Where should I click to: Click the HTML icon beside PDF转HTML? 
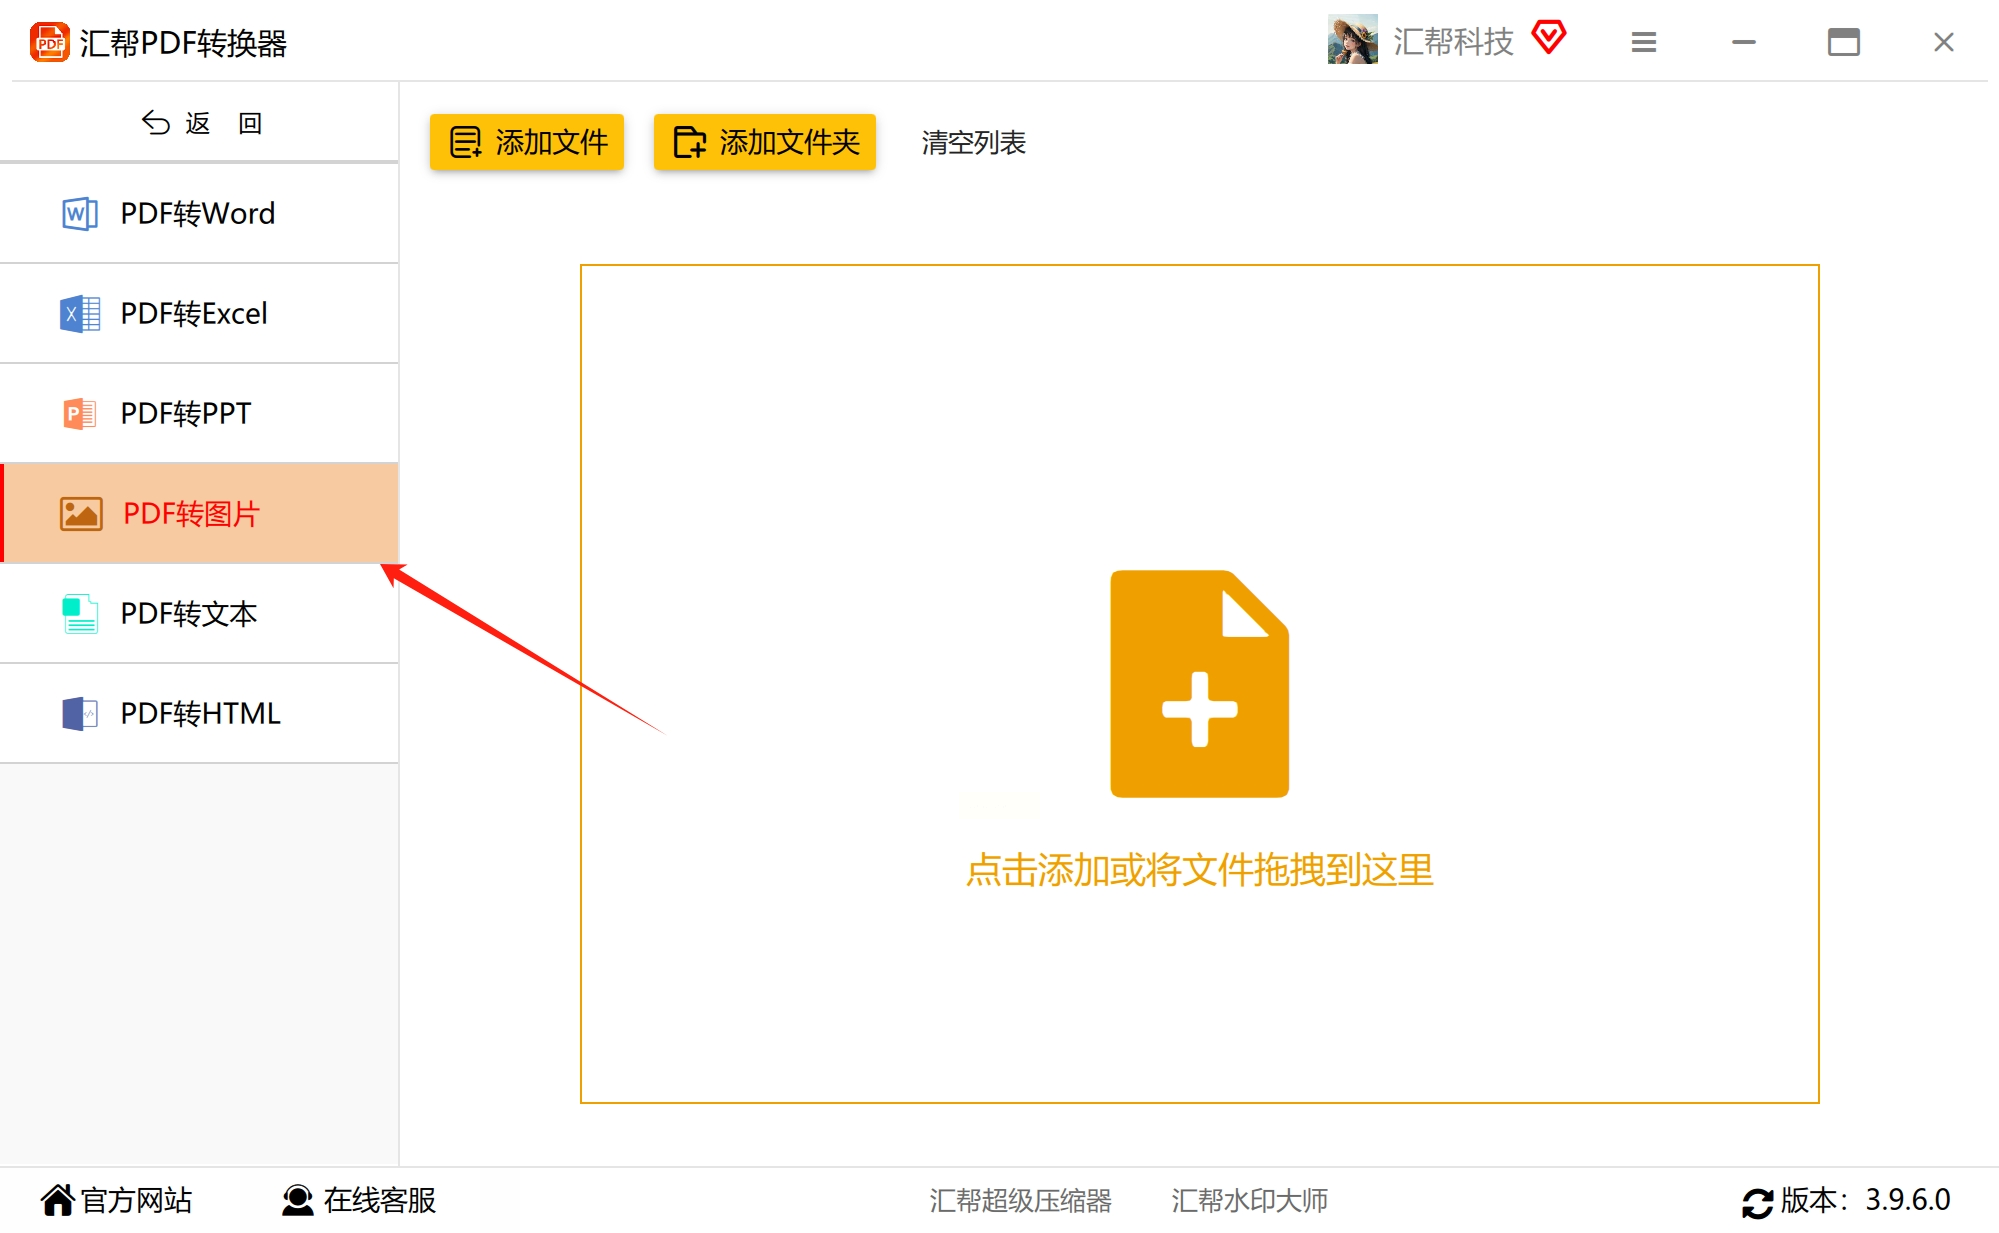(x=79, y=713)
